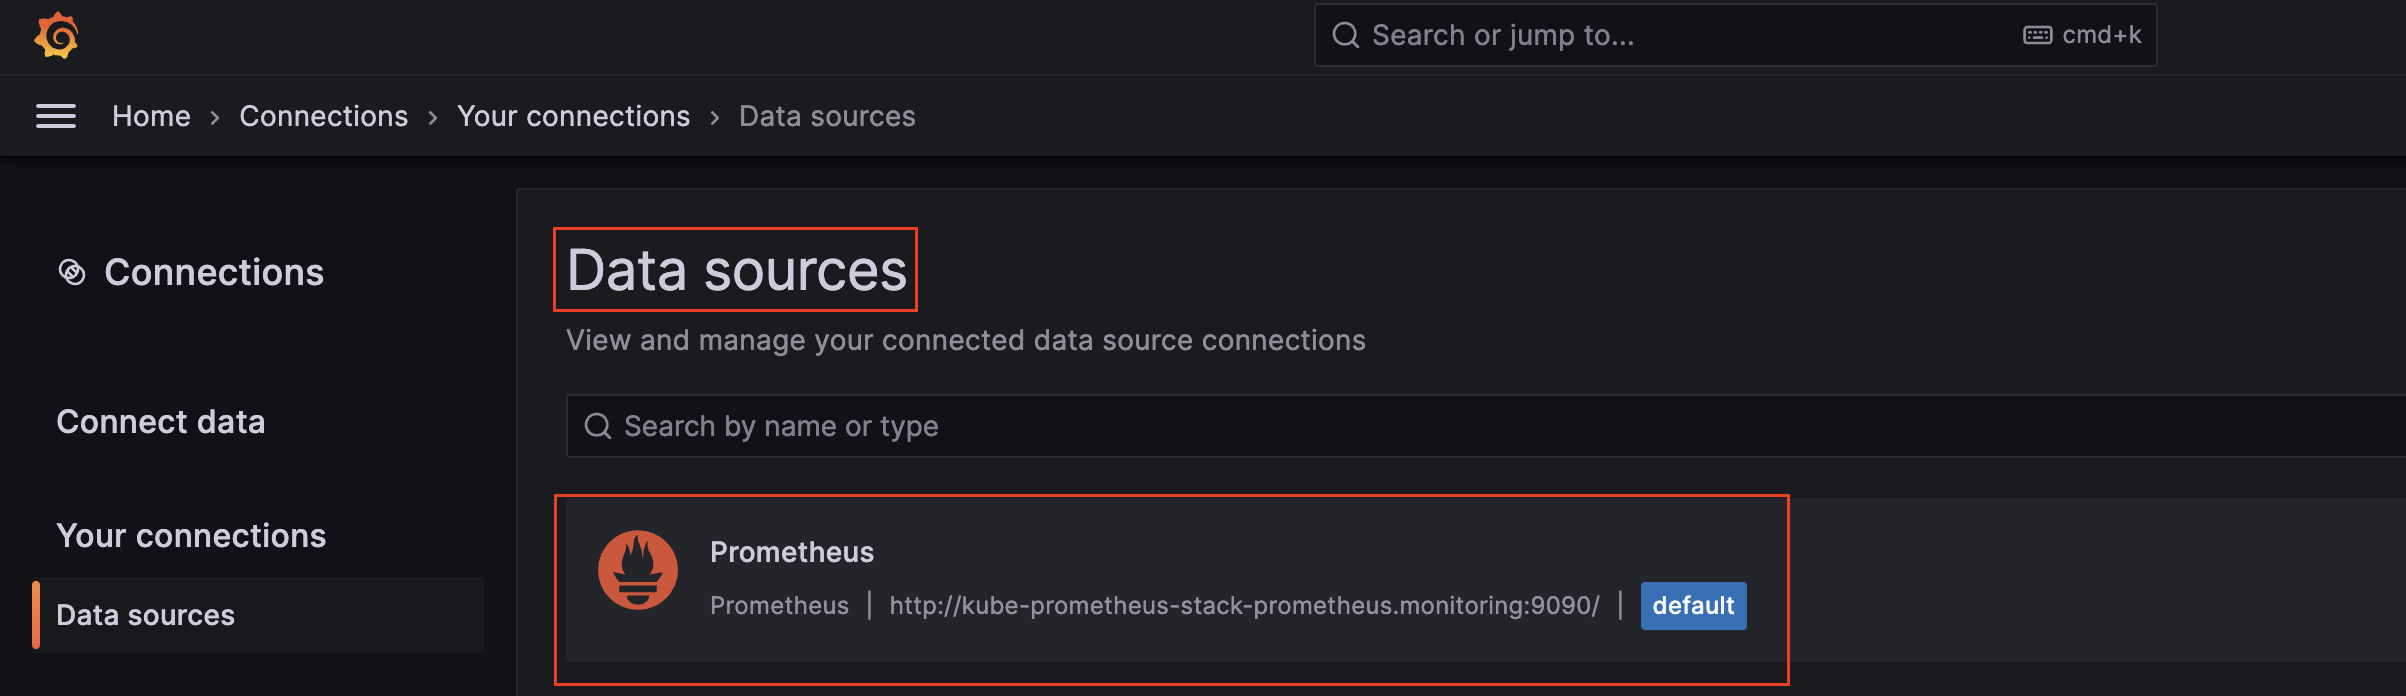Open Your connections sidebar section
The image size is (2406, 696).
[x=191, y=536]
